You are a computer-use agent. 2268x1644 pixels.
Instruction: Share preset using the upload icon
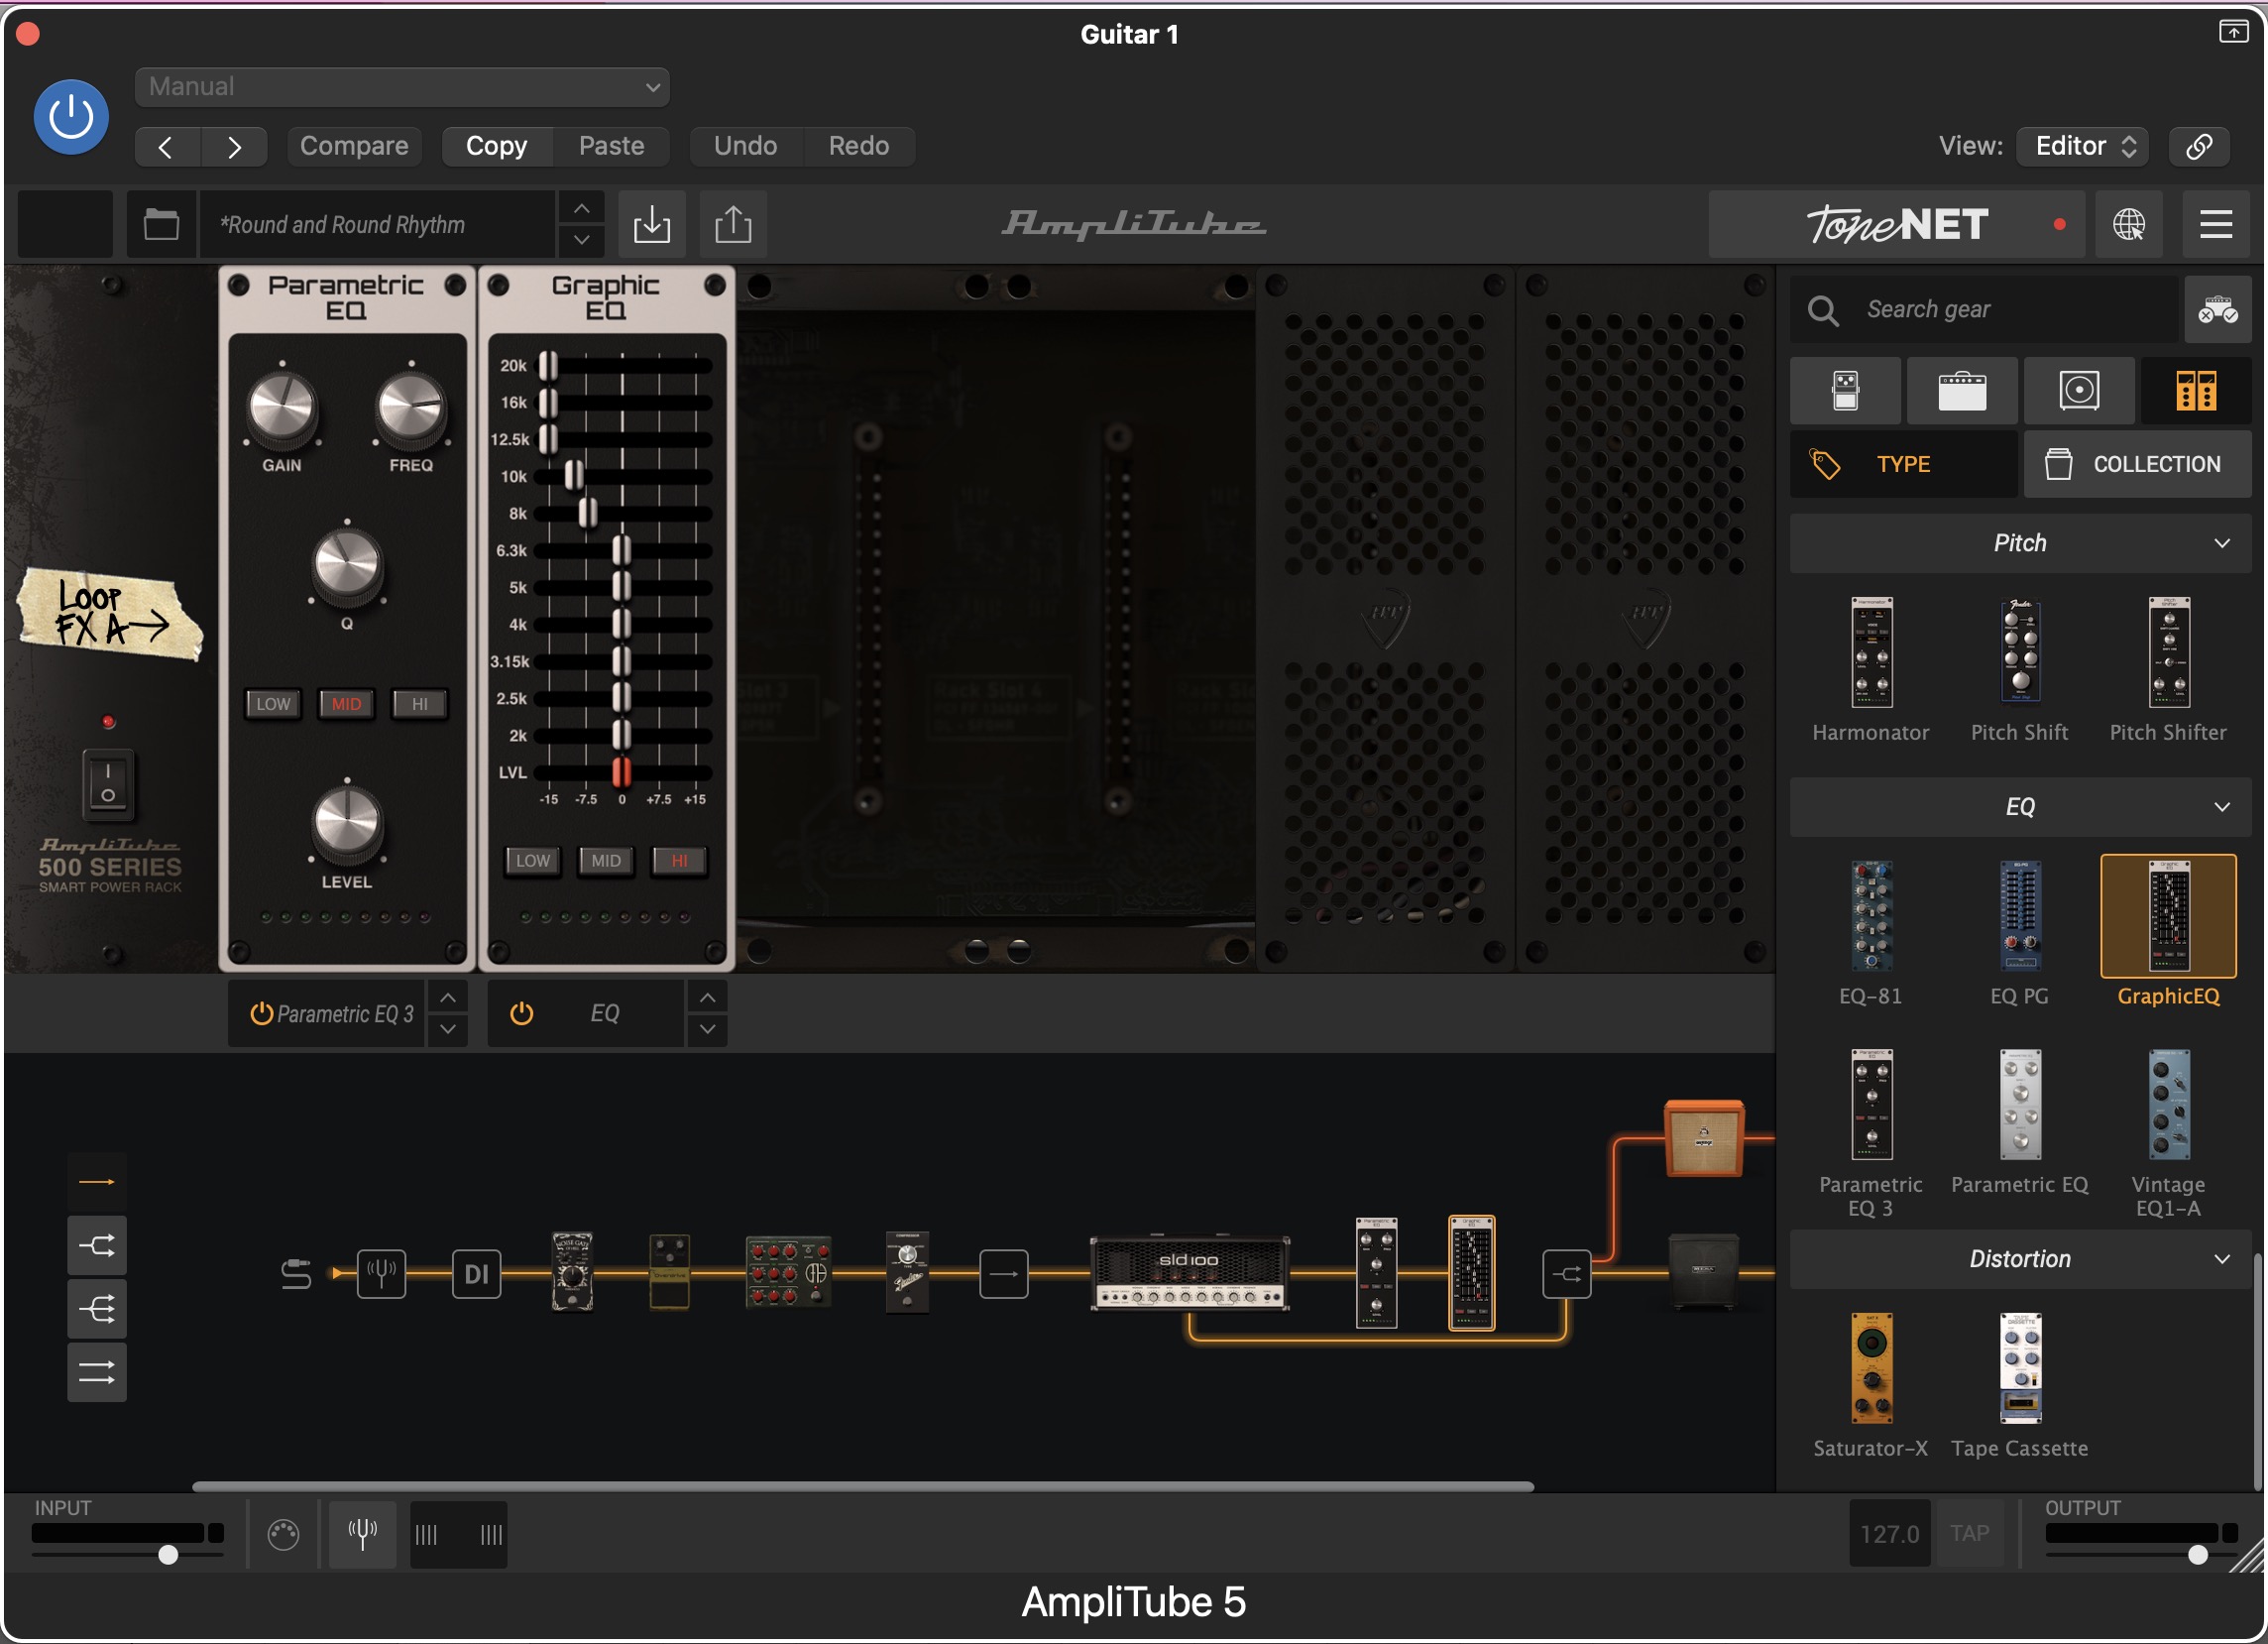(x=733, y=224)
